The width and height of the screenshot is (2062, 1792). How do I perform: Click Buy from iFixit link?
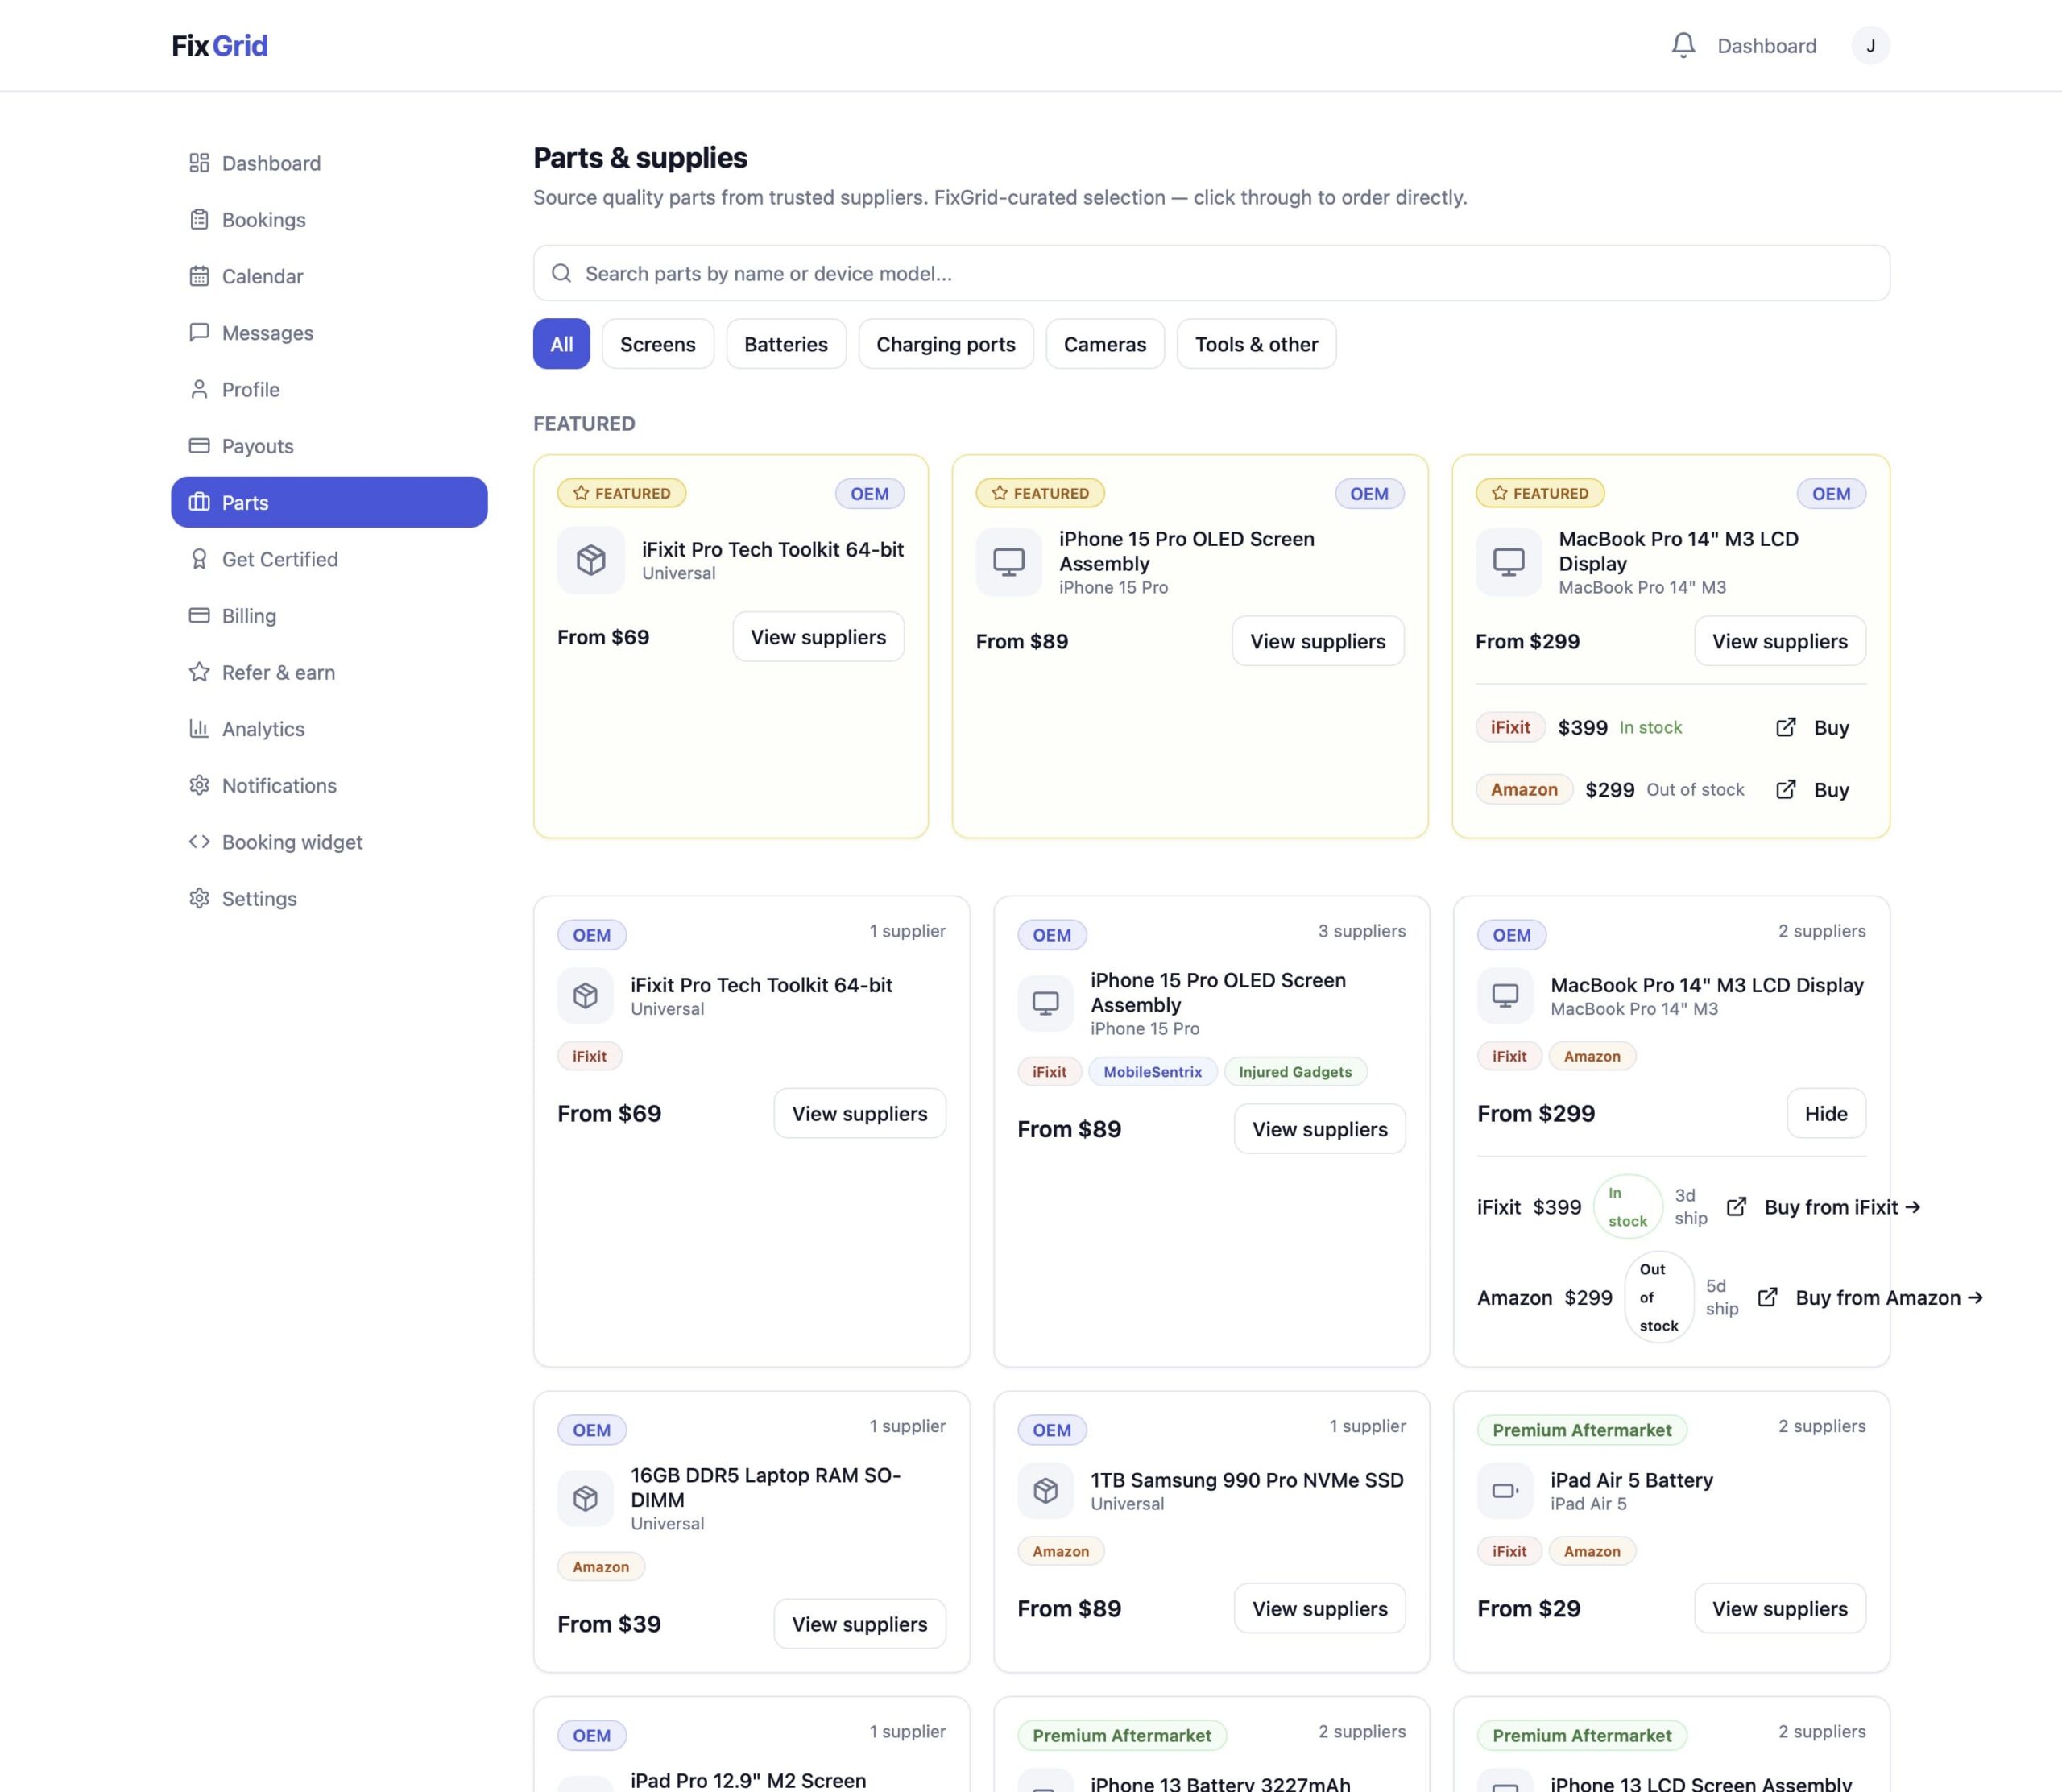tap(1842, 1207)
